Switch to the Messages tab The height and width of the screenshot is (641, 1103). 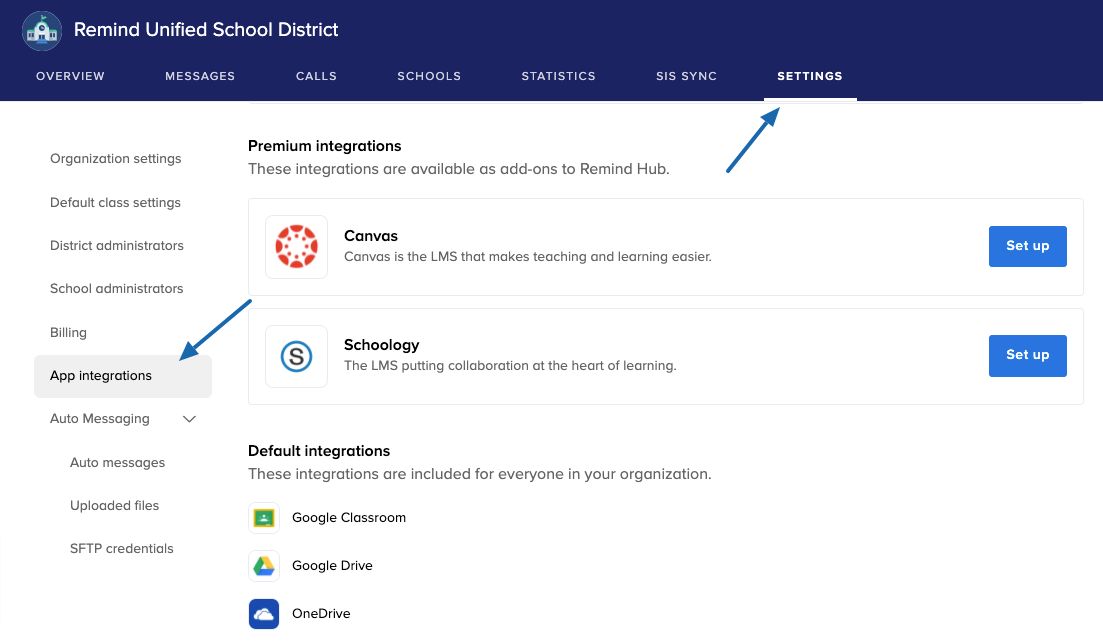(x=200, y=76)
